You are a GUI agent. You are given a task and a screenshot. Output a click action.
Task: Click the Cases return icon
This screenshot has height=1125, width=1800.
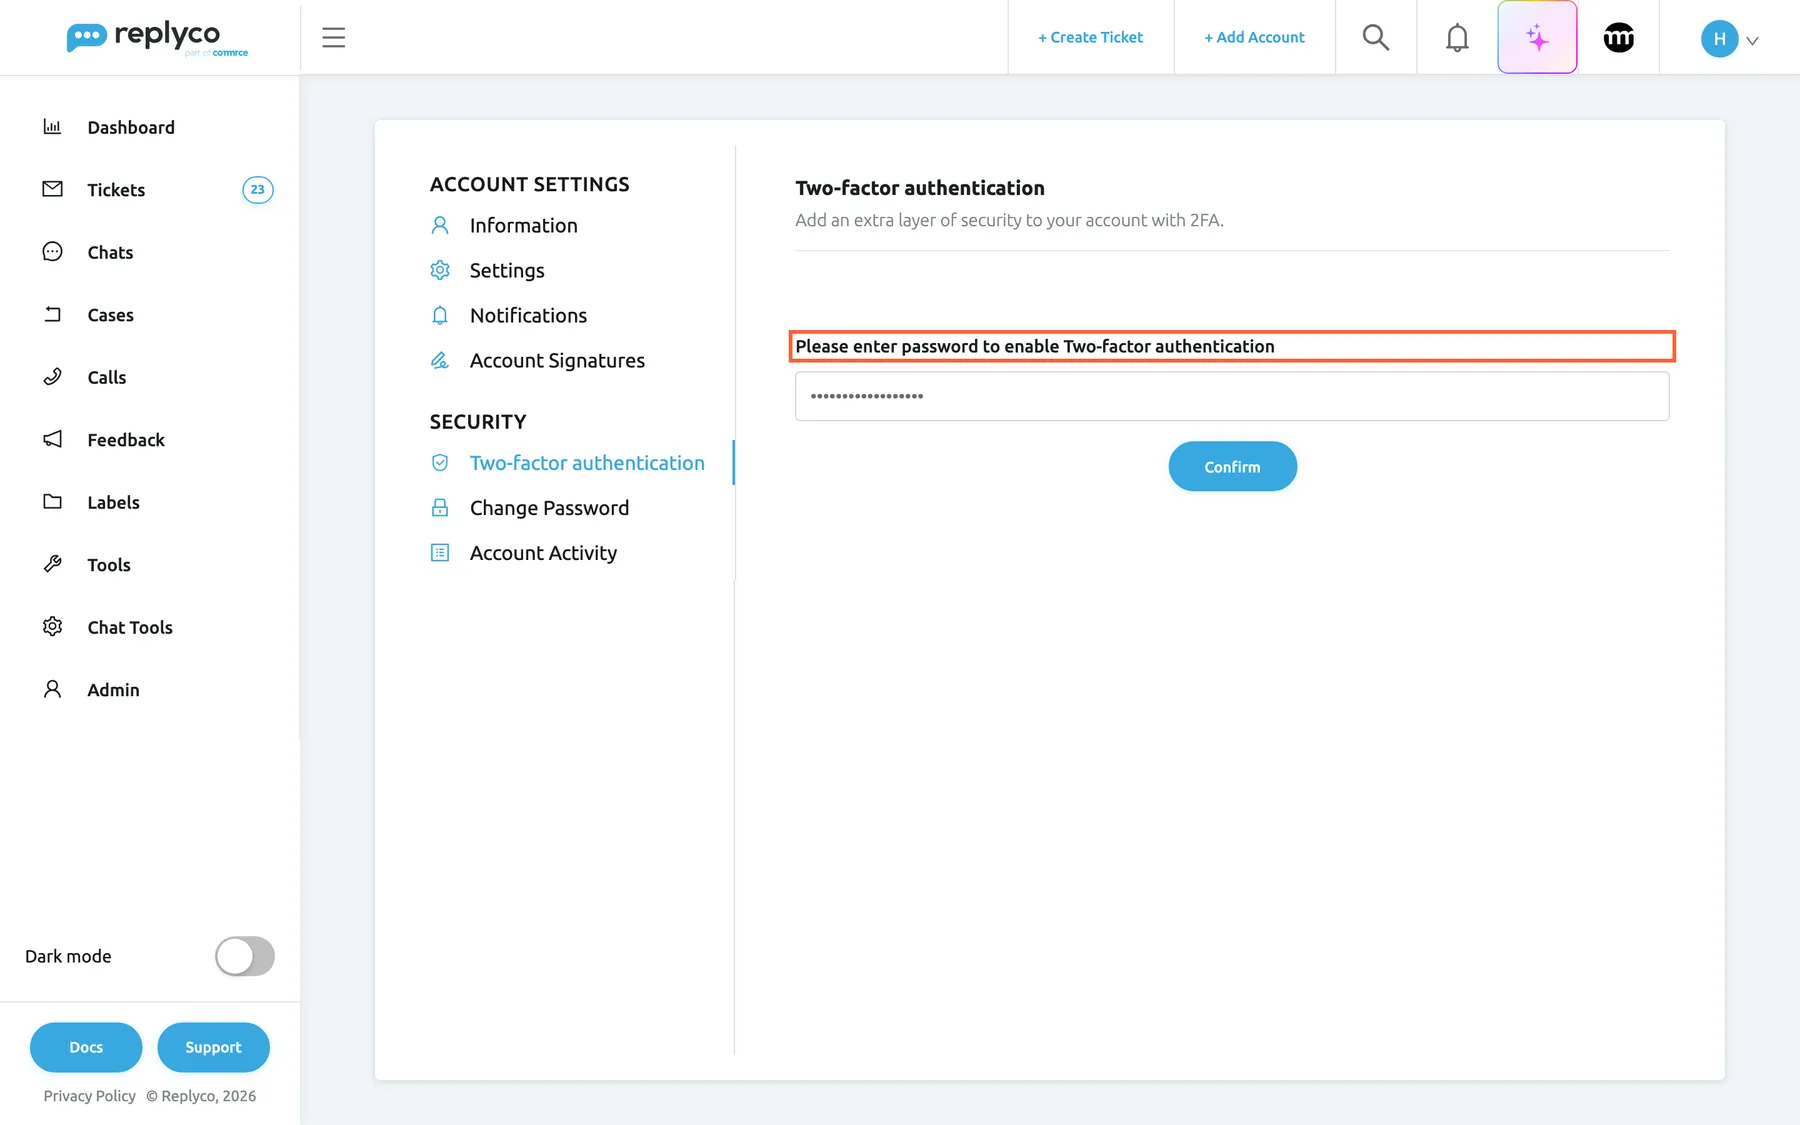click(52, 314)
